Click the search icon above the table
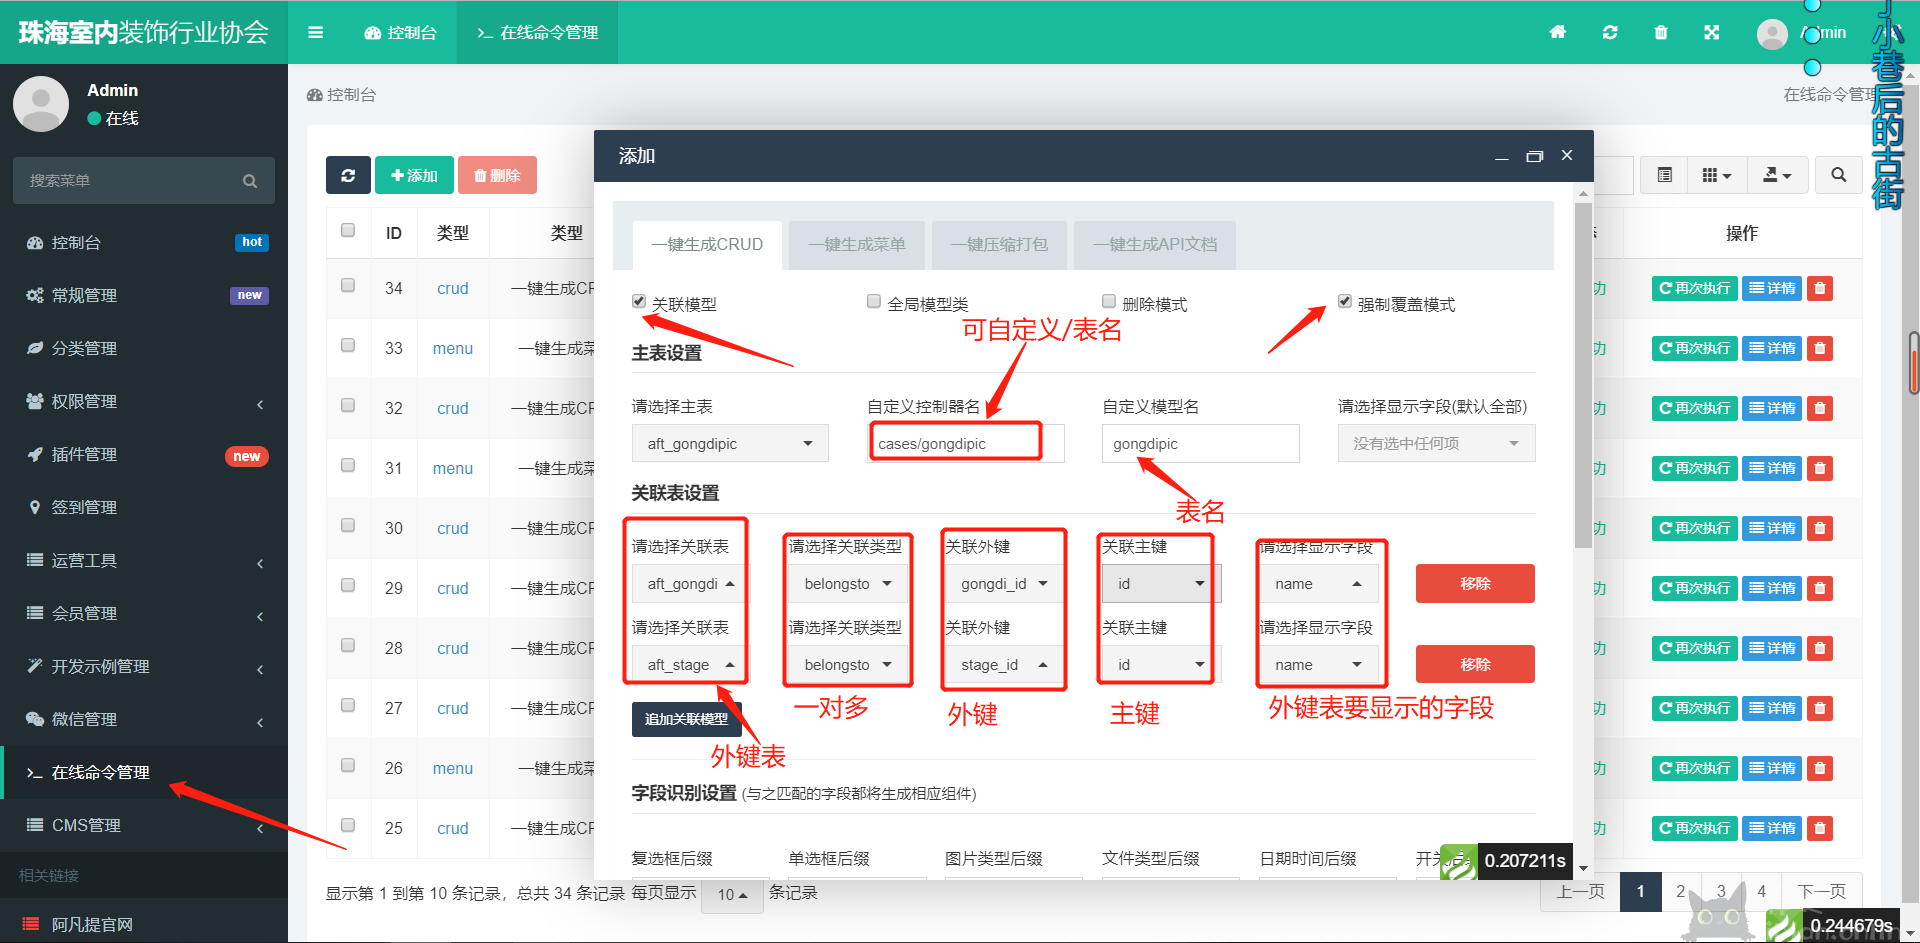 pos(1838,175)
